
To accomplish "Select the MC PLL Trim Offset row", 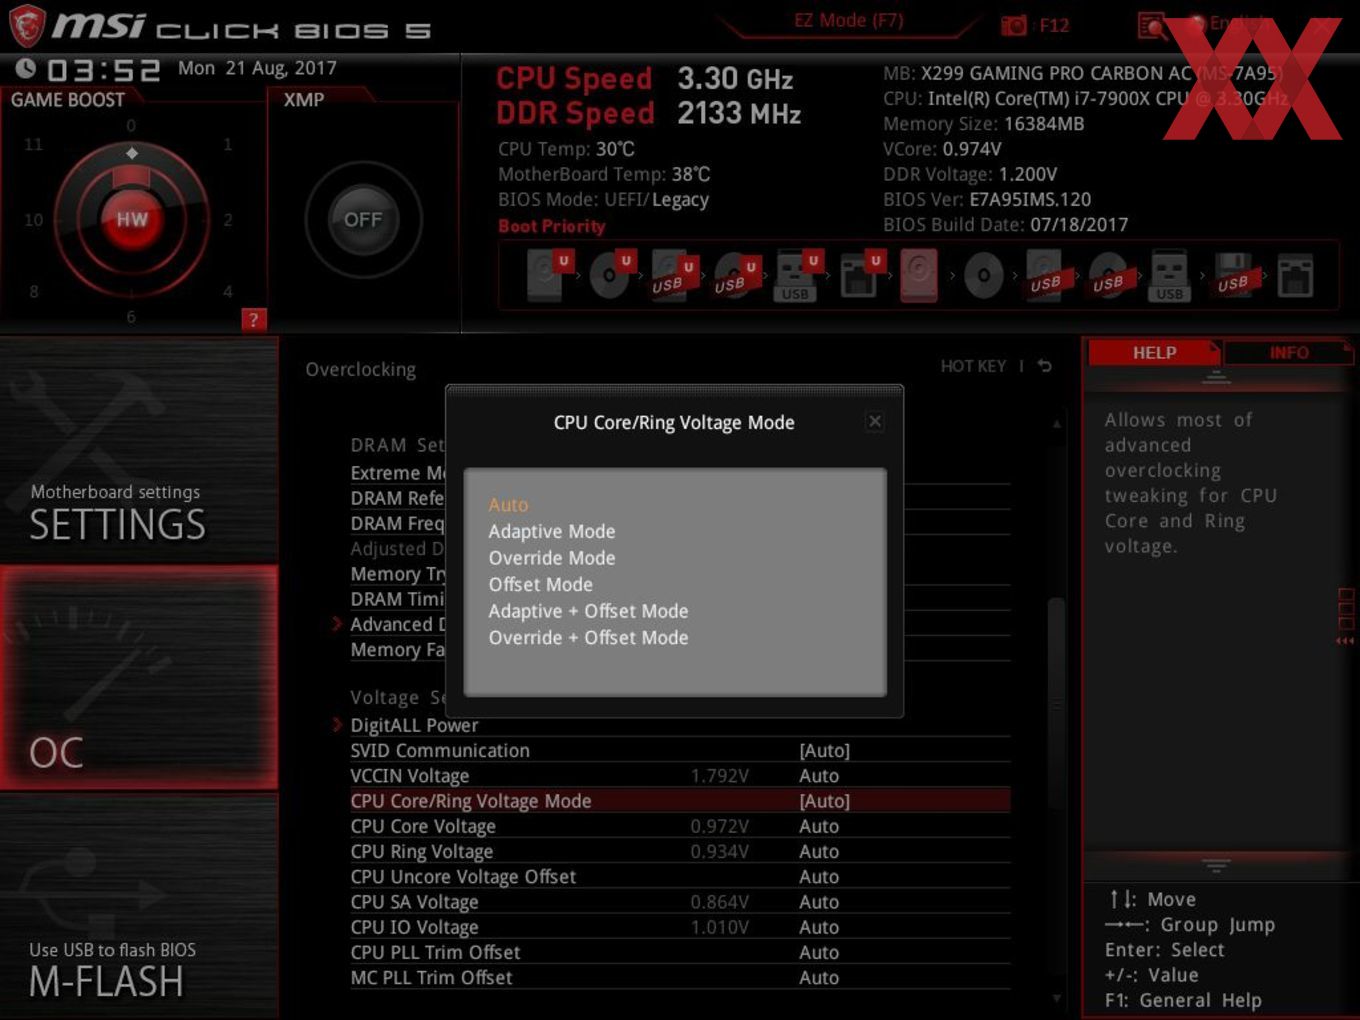I will pyautogui.click(x=680, y=977).
